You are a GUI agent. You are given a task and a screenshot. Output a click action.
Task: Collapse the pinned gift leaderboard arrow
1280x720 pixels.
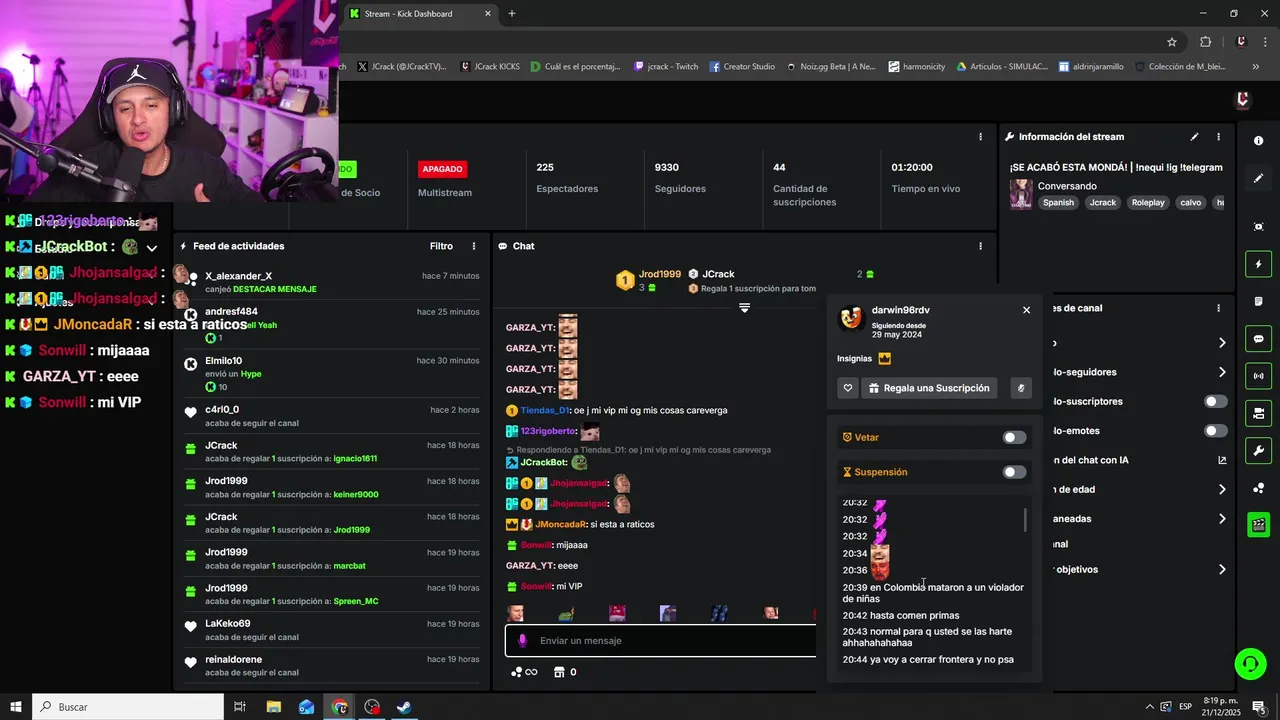[x=744, y=308]
